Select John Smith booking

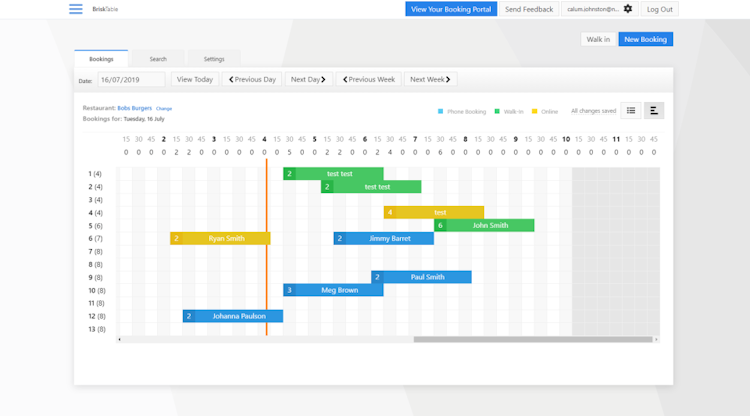pyautogui.click(x=484, y=225)
